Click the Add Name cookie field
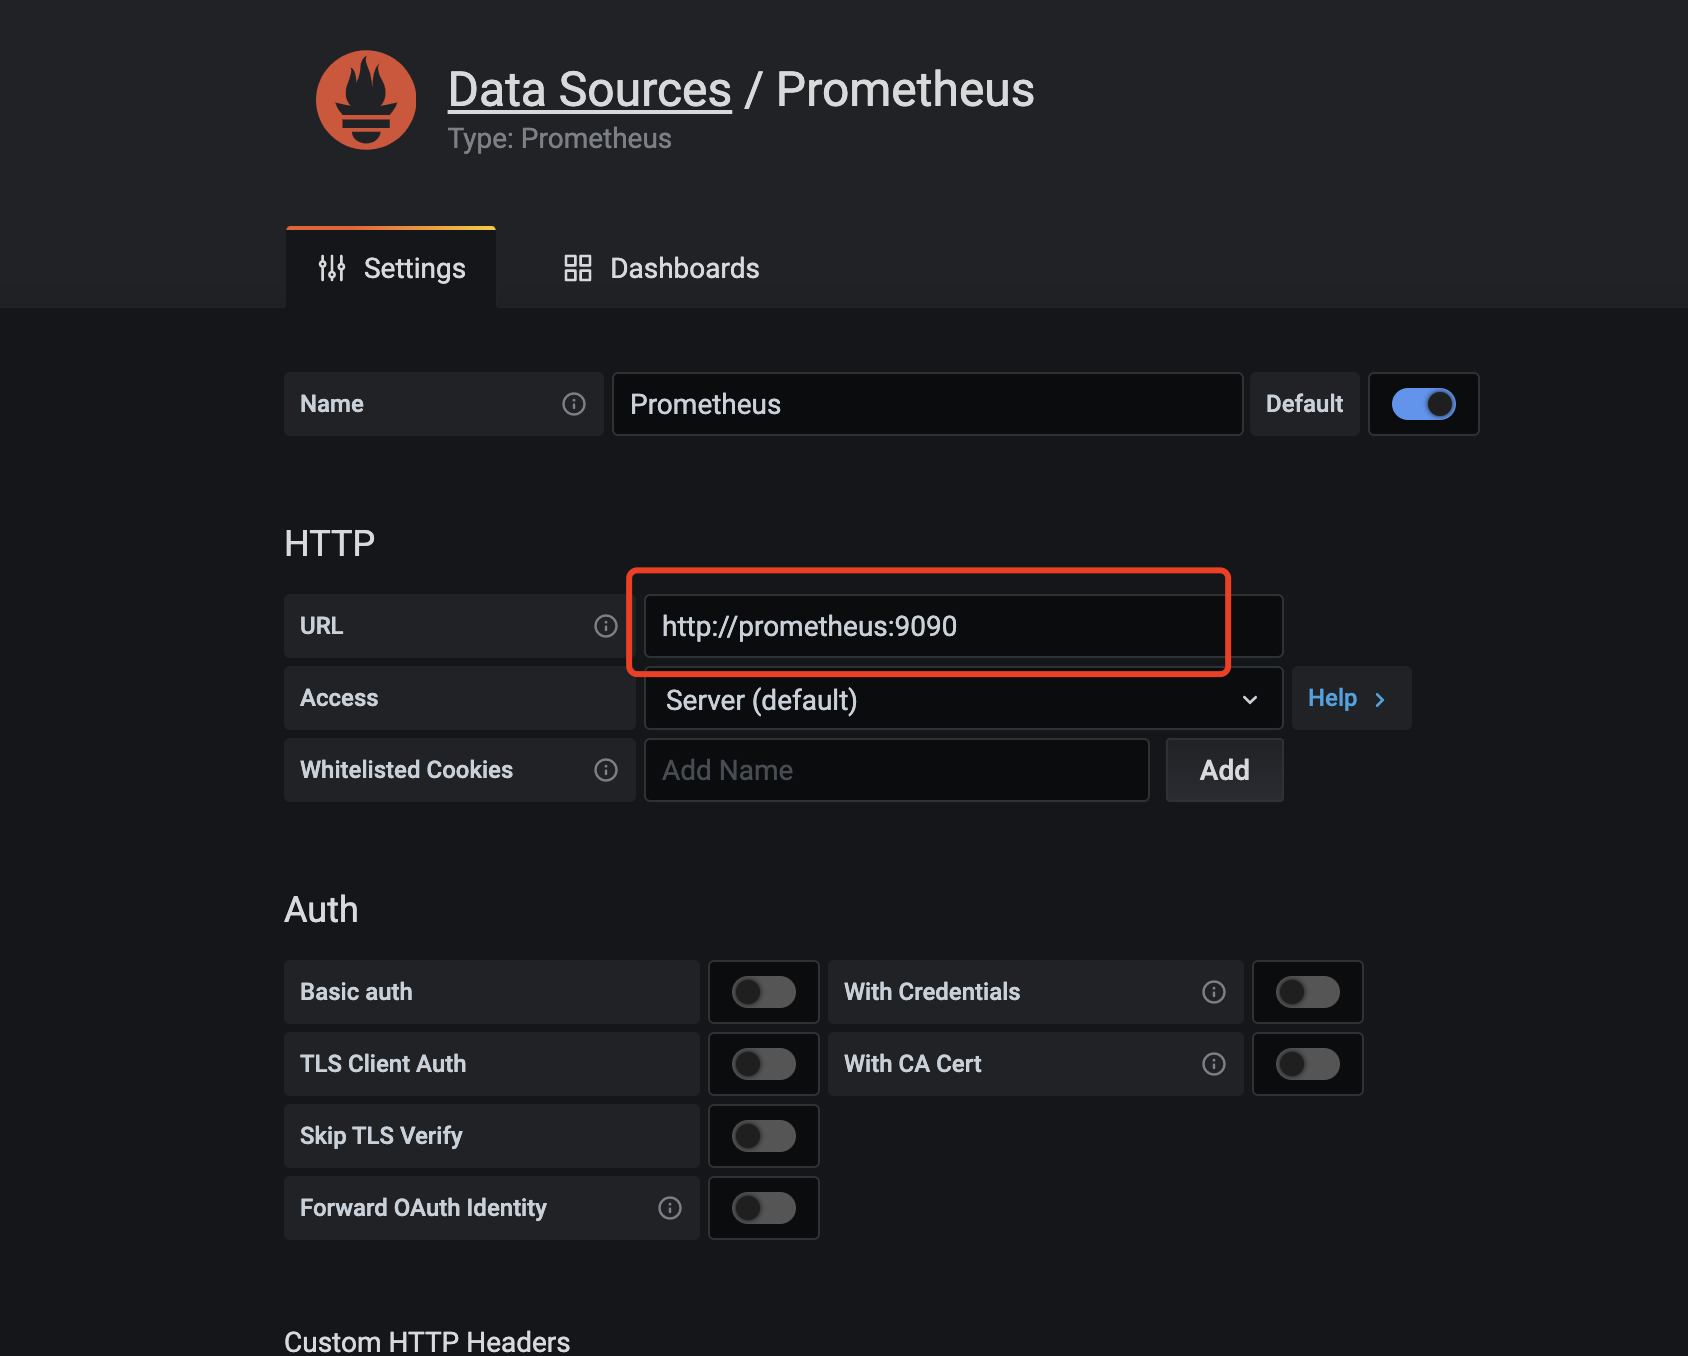1688x1356 pixels. pos(896,770)
